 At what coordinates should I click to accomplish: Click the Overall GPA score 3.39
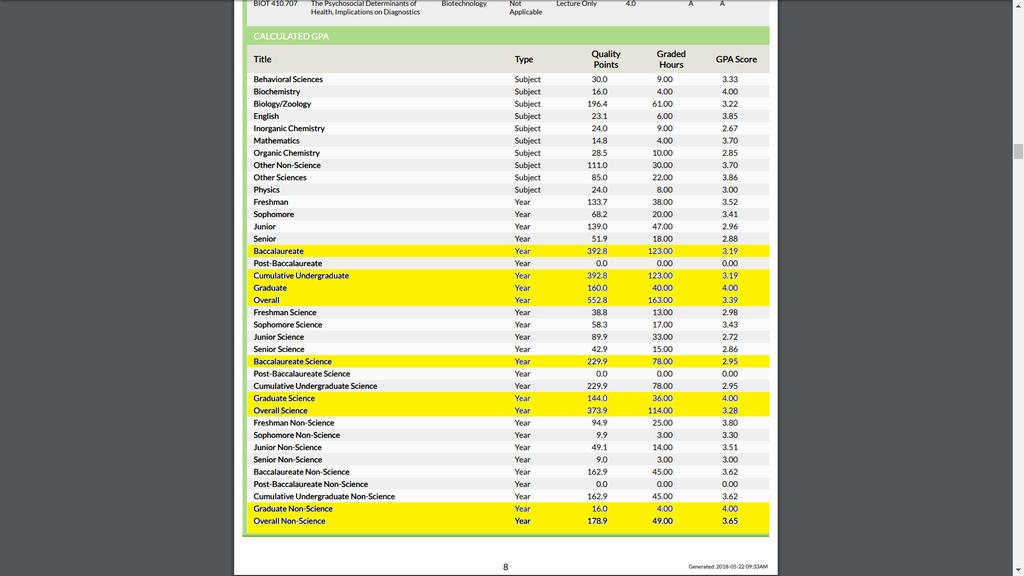pyautogui.click(x=729, y=300)
